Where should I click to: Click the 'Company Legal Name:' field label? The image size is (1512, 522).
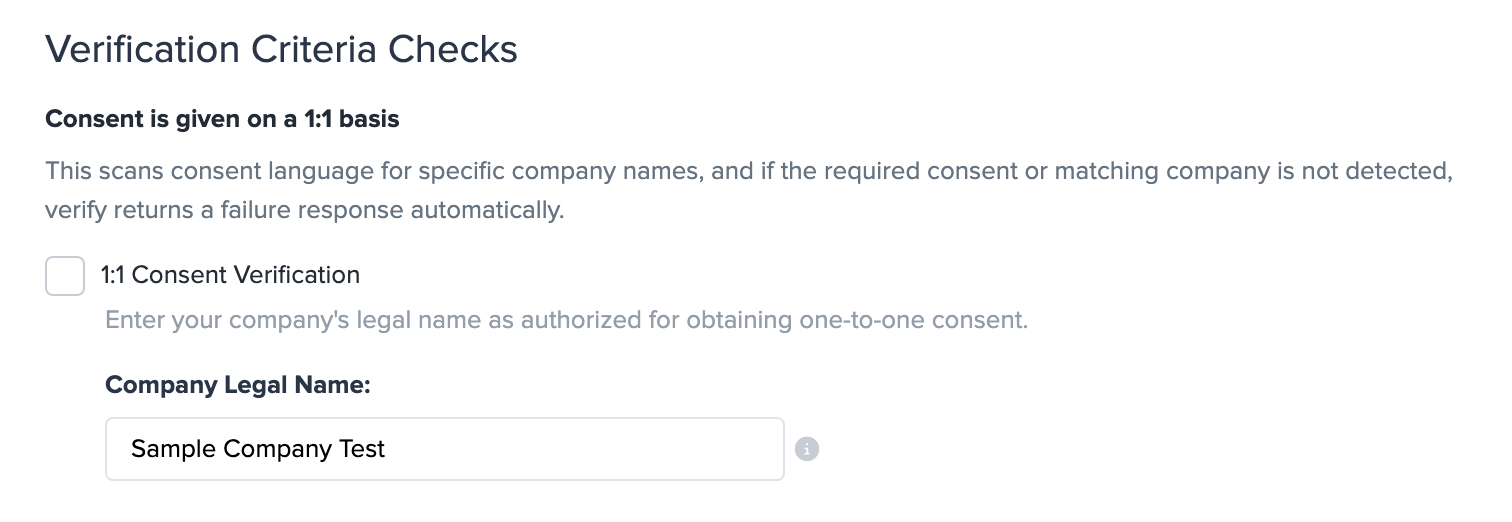tap(238, 385)
